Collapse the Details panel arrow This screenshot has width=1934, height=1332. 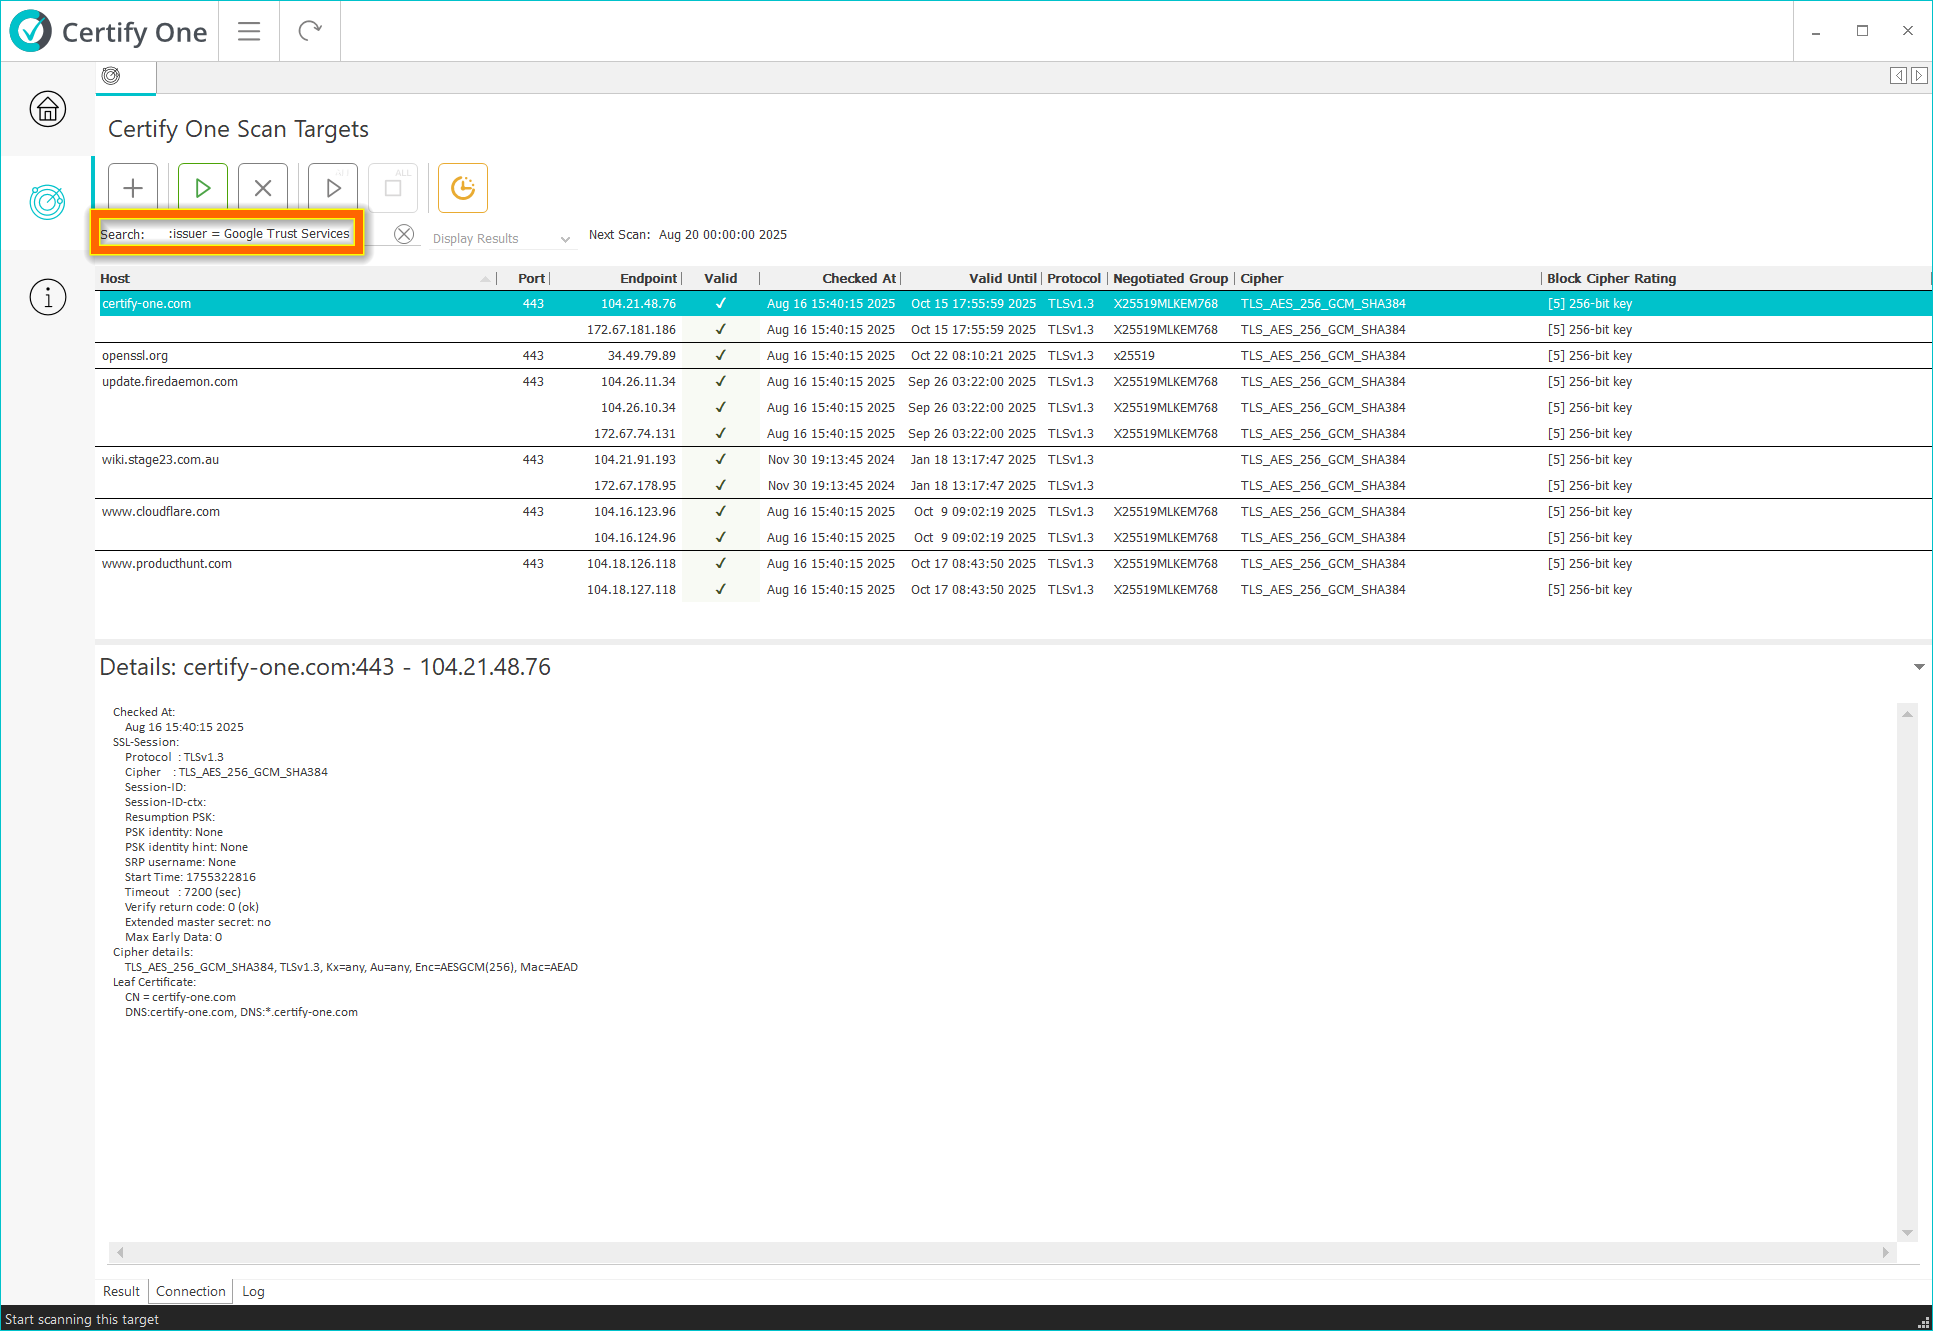(x=1918, y=667)
